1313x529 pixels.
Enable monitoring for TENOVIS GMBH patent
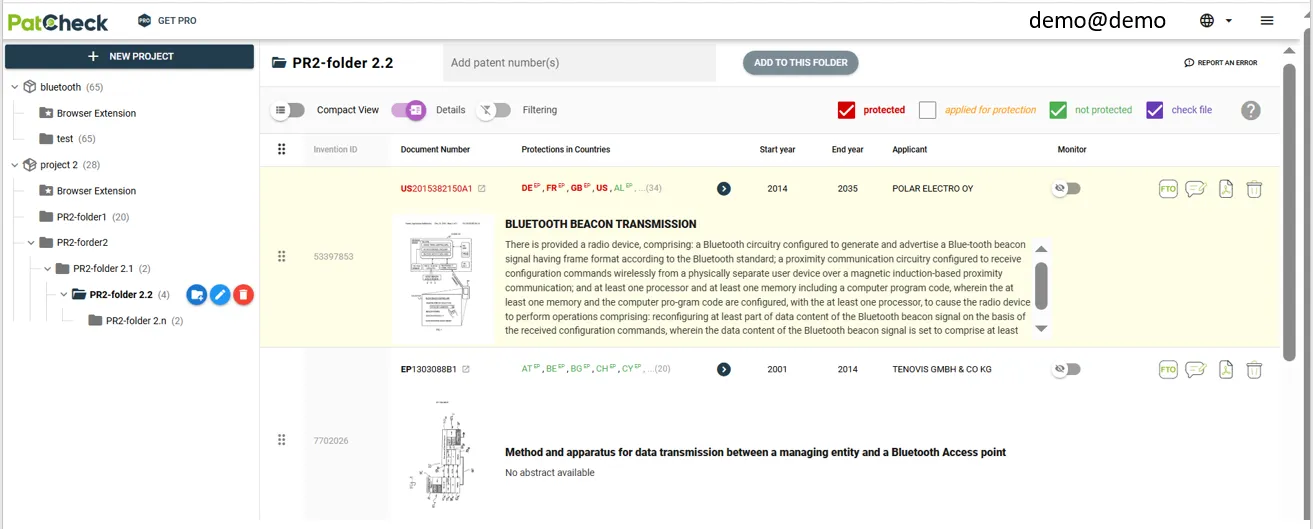(1067, 369)
